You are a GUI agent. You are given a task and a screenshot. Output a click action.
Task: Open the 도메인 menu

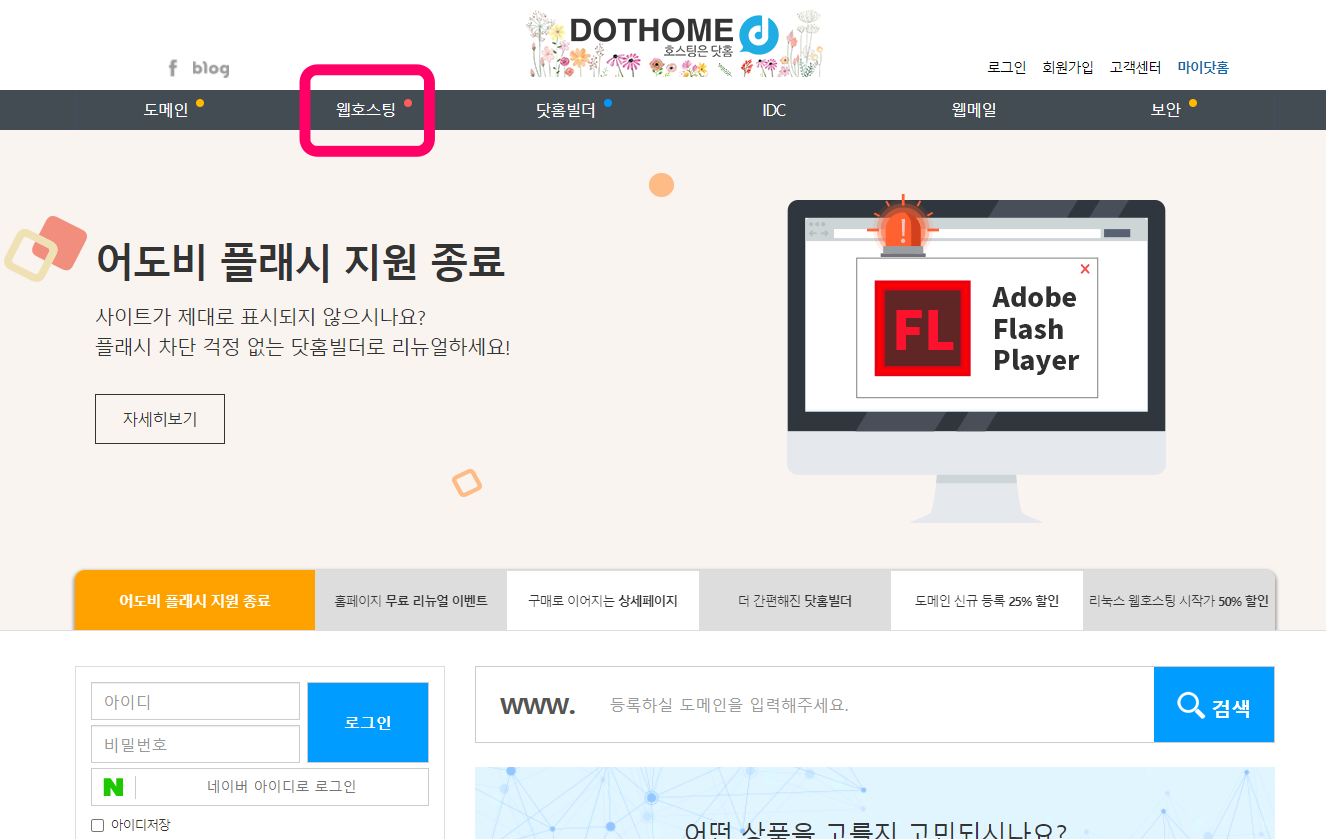(166, 110)
